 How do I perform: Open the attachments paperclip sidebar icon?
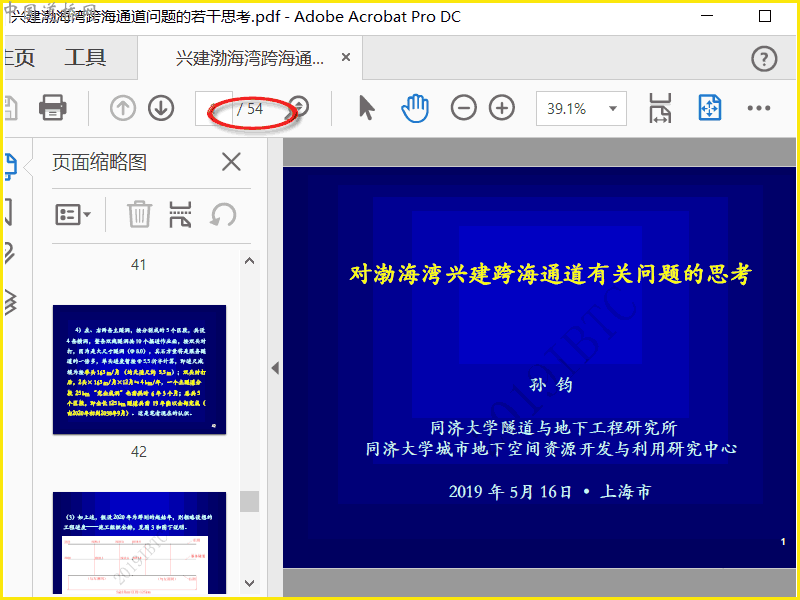coord(10,253)
